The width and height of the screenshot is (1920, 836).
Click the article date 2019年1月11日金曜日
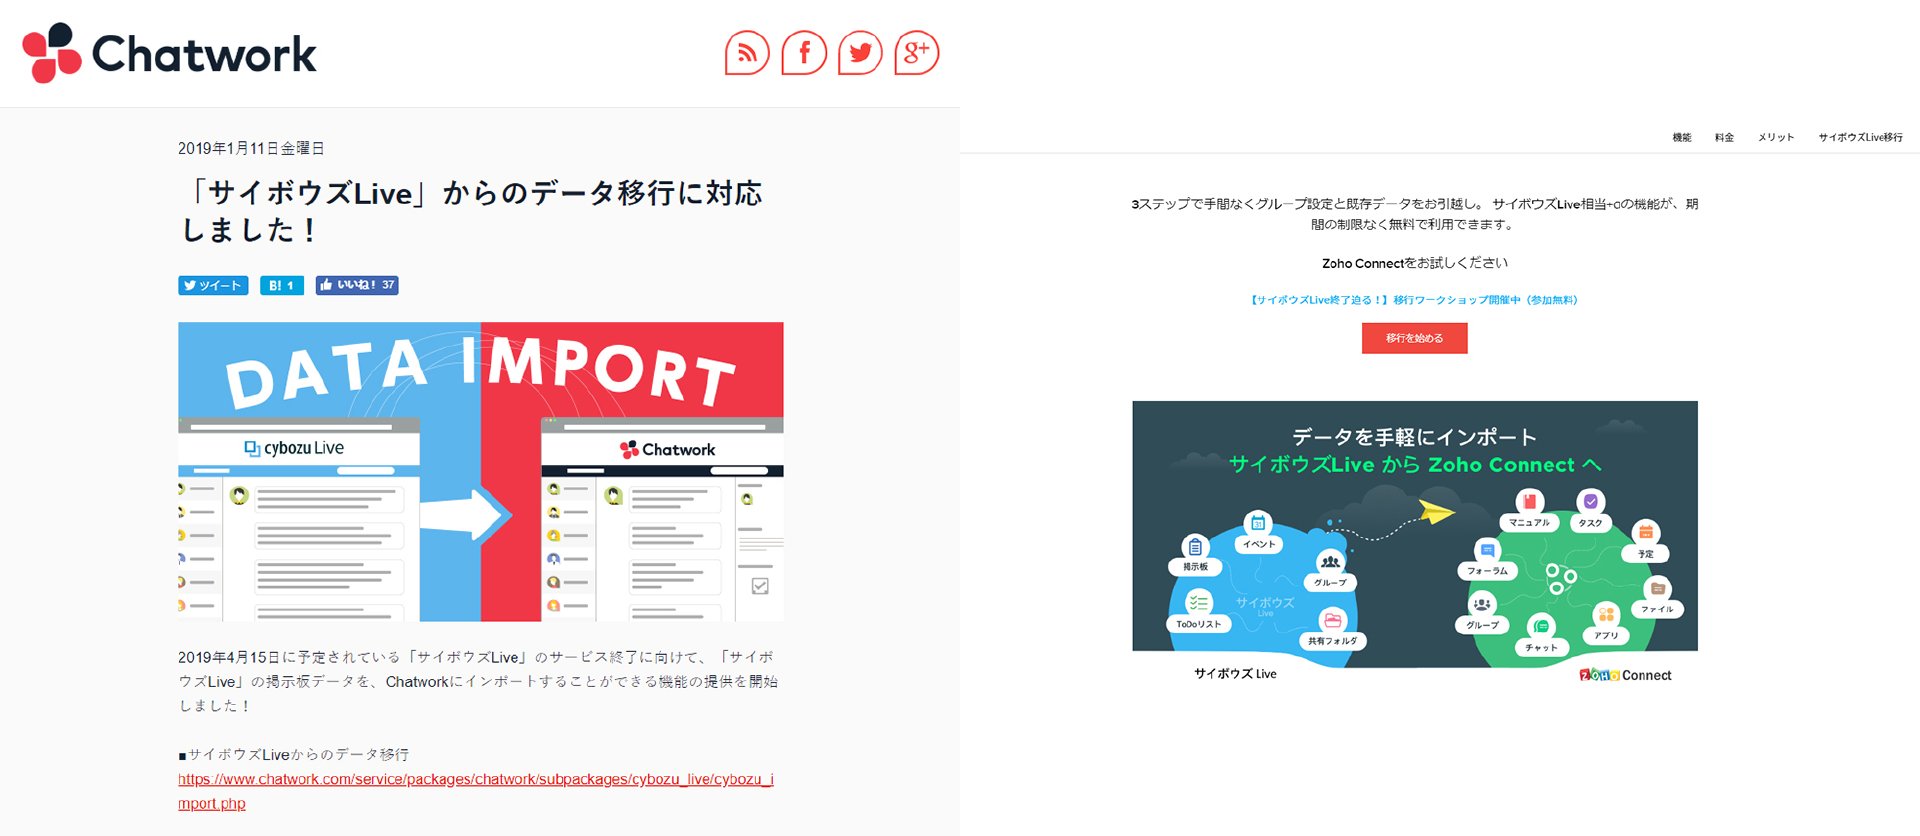[251, 148]
